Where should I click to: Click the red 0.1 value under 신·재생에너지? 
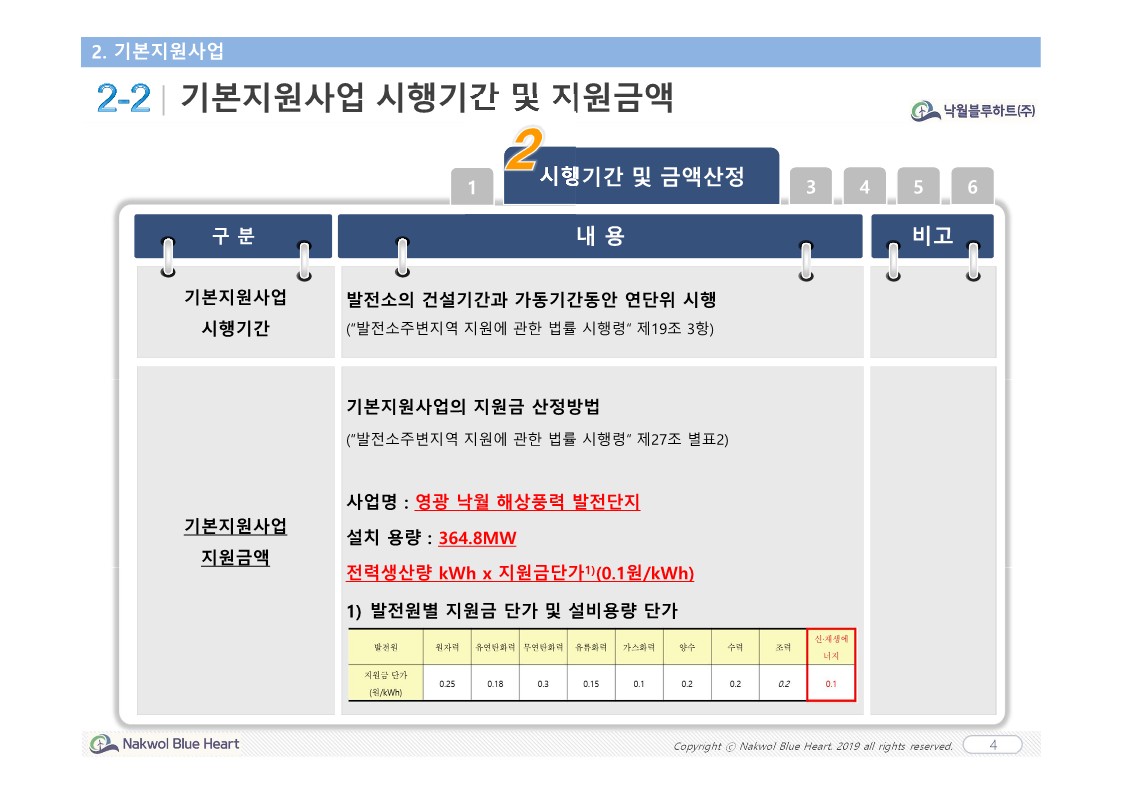pos(831,684)
